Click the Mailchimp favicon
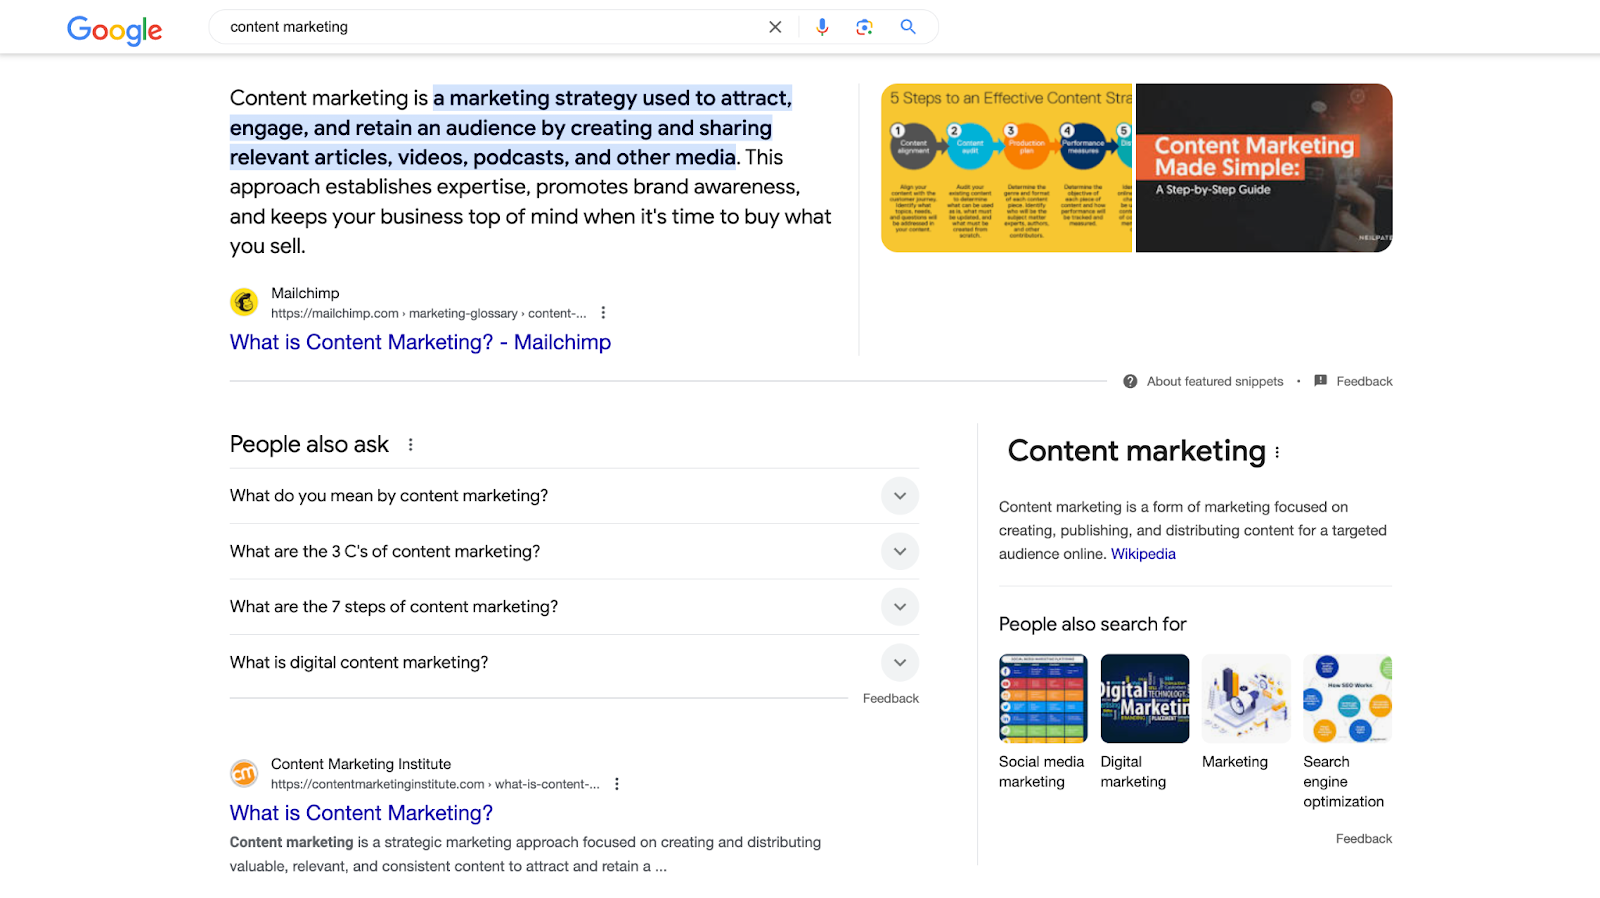Image resolution: width=1600 pixels, height=898 pixels. [244, 301]
